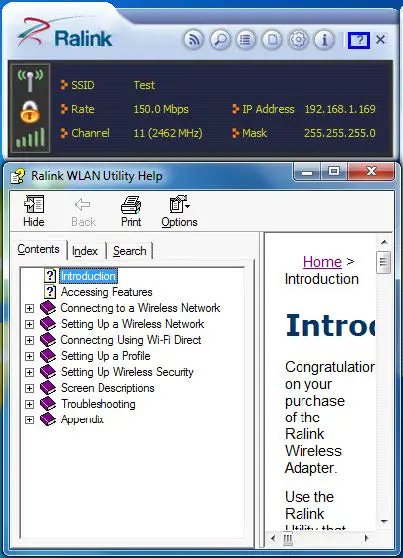Open the gear settings icon in Ralink toolbar
The image size is (403, 558).
298,40
